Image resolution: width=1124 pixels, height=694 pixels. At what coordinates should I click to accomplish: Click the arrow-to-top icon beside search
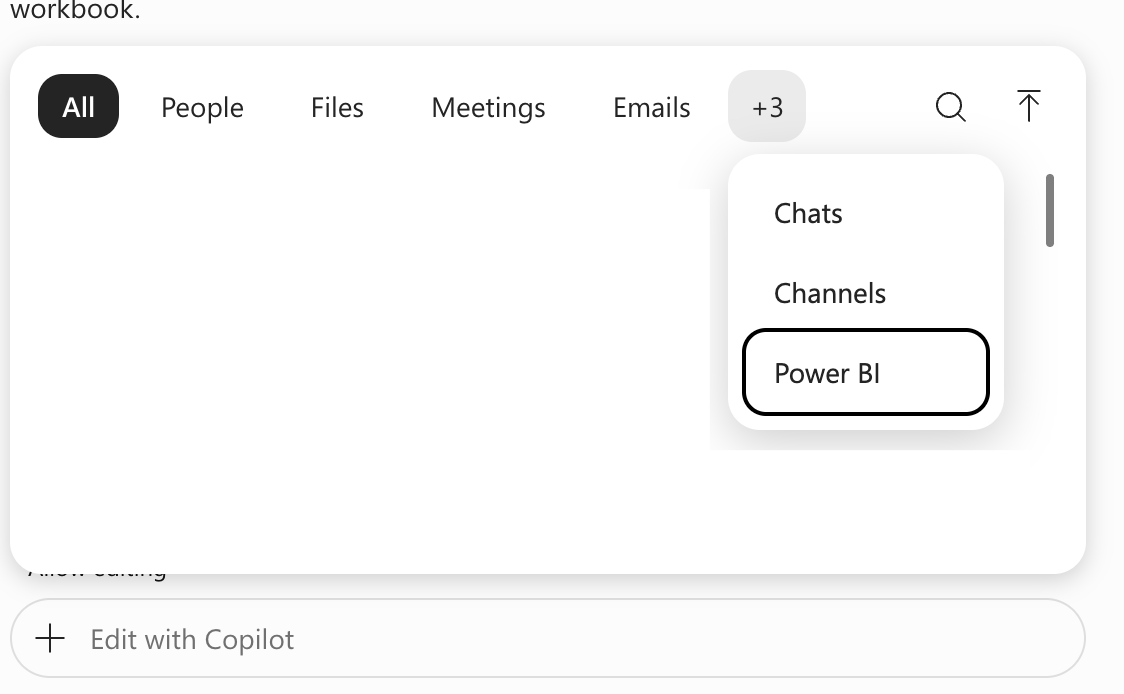point(1028,106)
